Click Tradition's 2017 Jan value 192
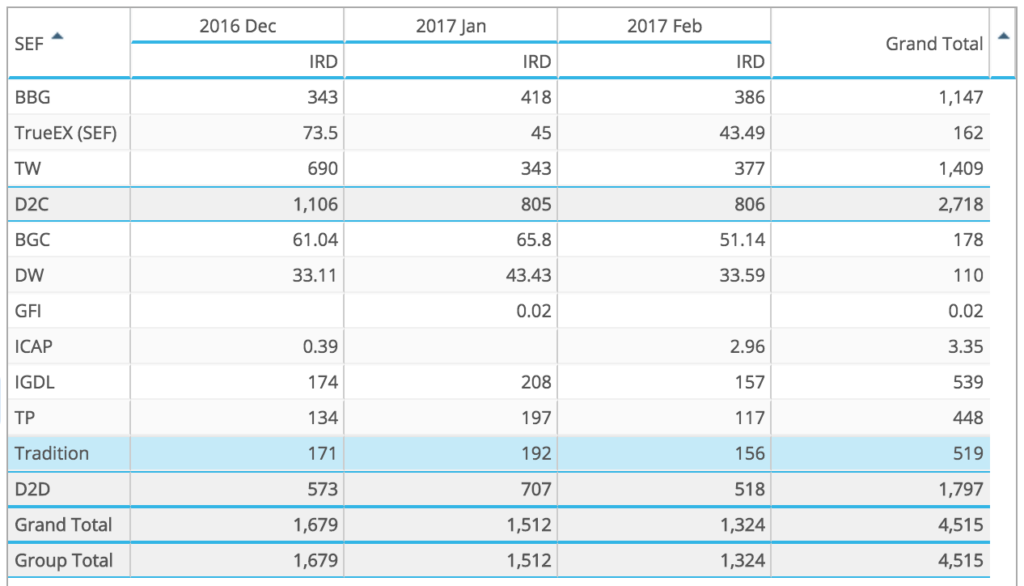 click(536, 453)
